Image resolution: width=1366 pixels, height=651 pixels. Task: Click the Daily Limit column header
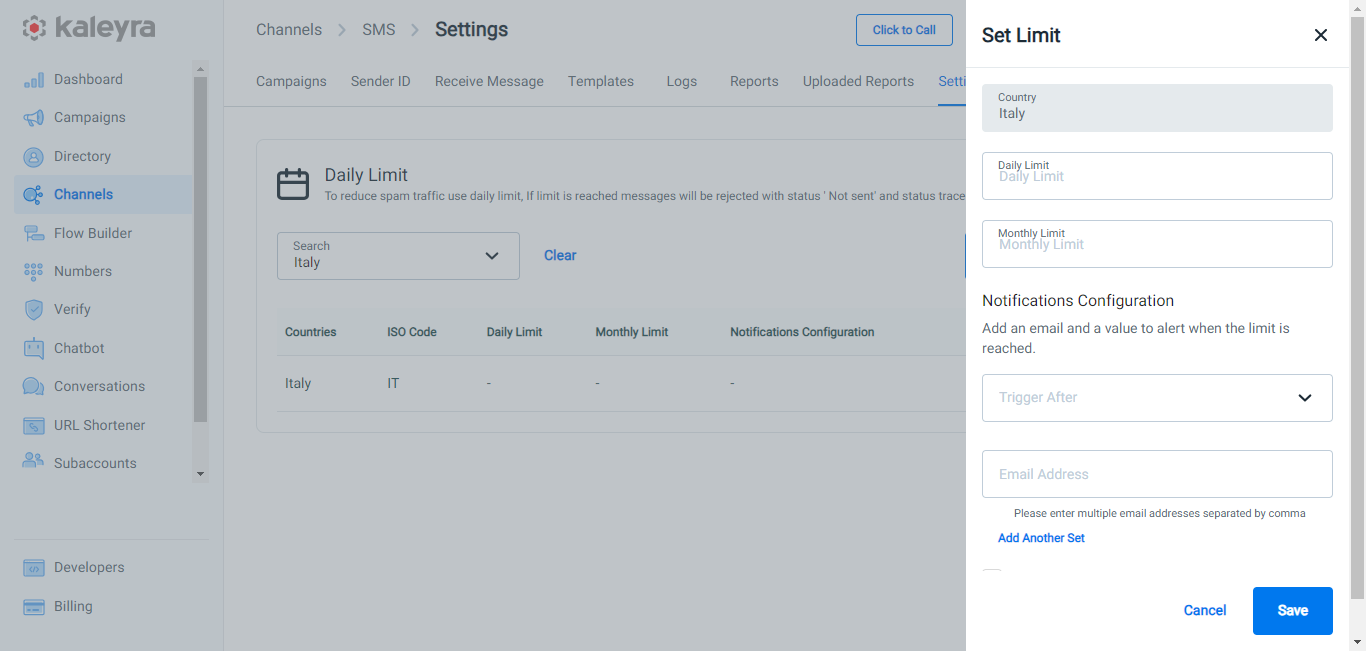pyautogui.click(x=514, y=332)
